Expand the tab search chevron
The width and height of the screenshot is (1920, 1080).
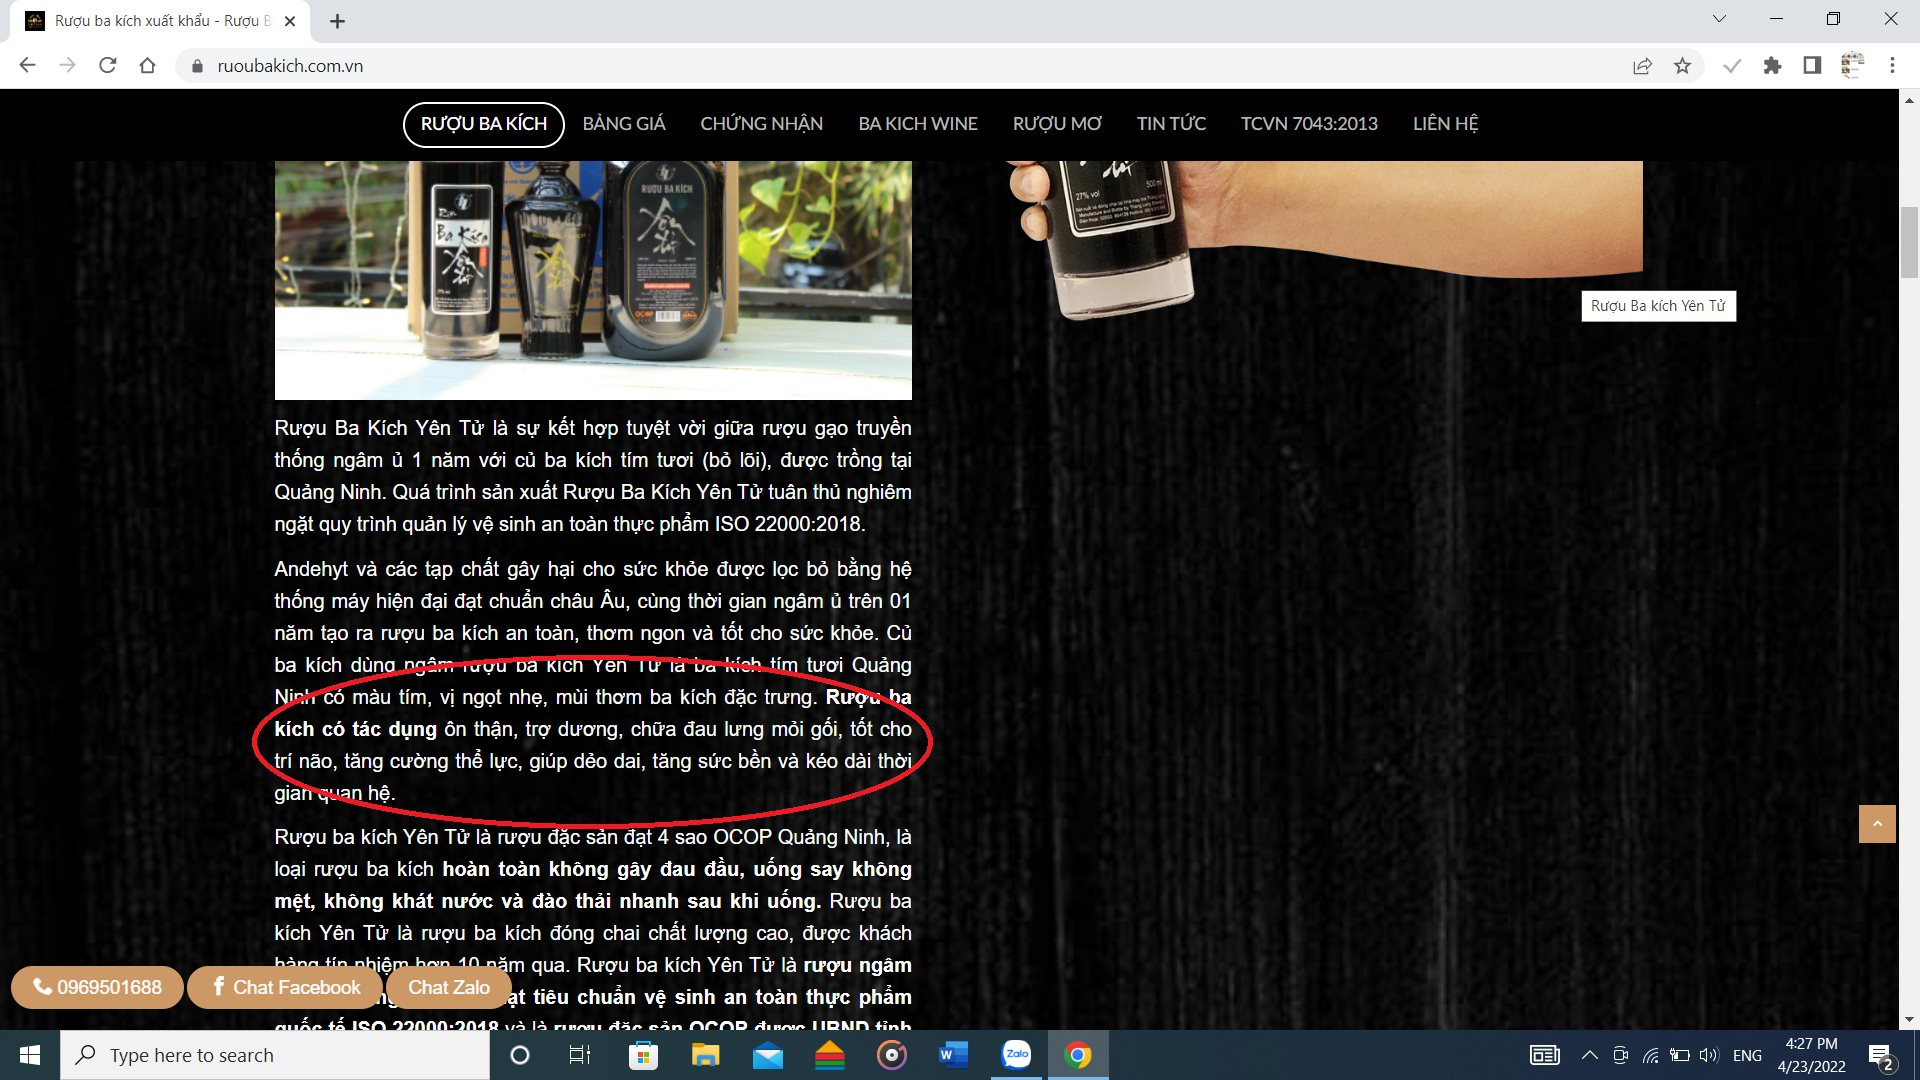click(1719, 19)
